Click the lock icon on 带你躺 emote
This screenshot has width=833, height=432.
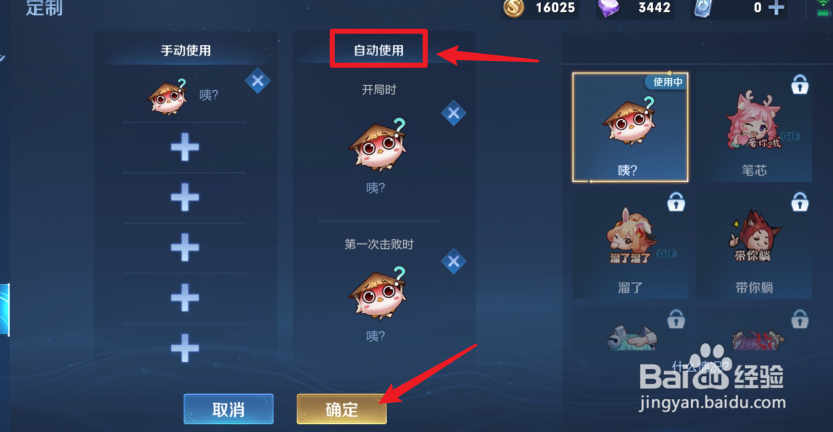800,202
